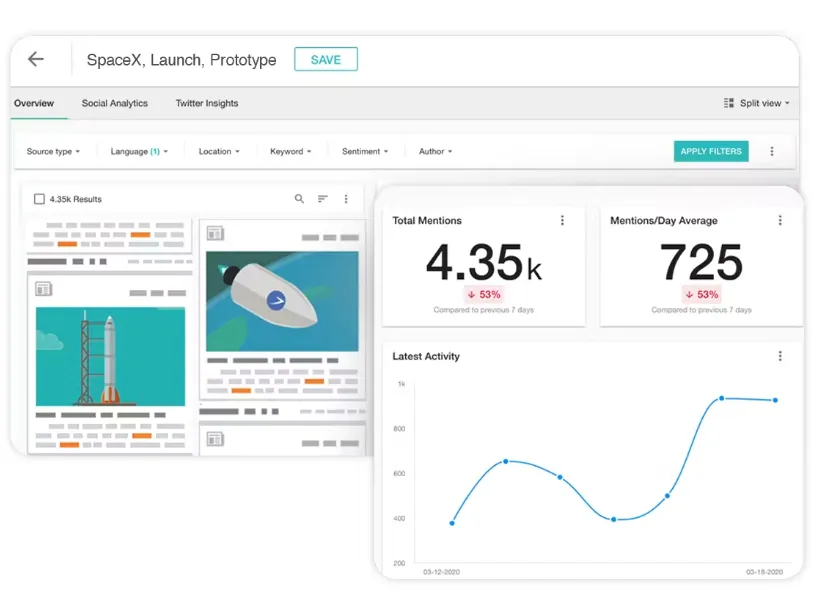
Task: Go back using the left arrow icon
Action: click(x=36, y=59)
